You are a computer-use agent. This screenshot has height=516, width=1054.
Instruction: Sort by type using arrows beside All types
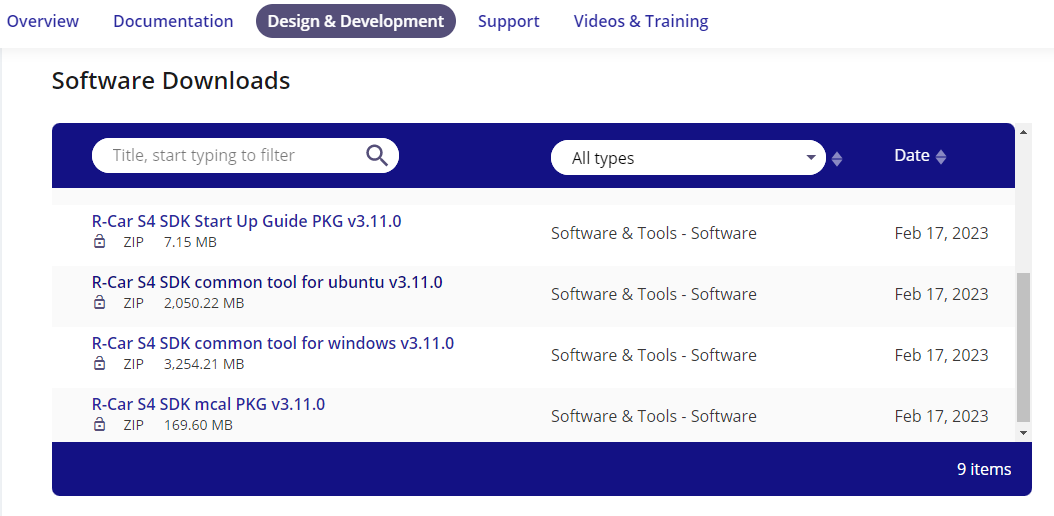click(837, 159)
